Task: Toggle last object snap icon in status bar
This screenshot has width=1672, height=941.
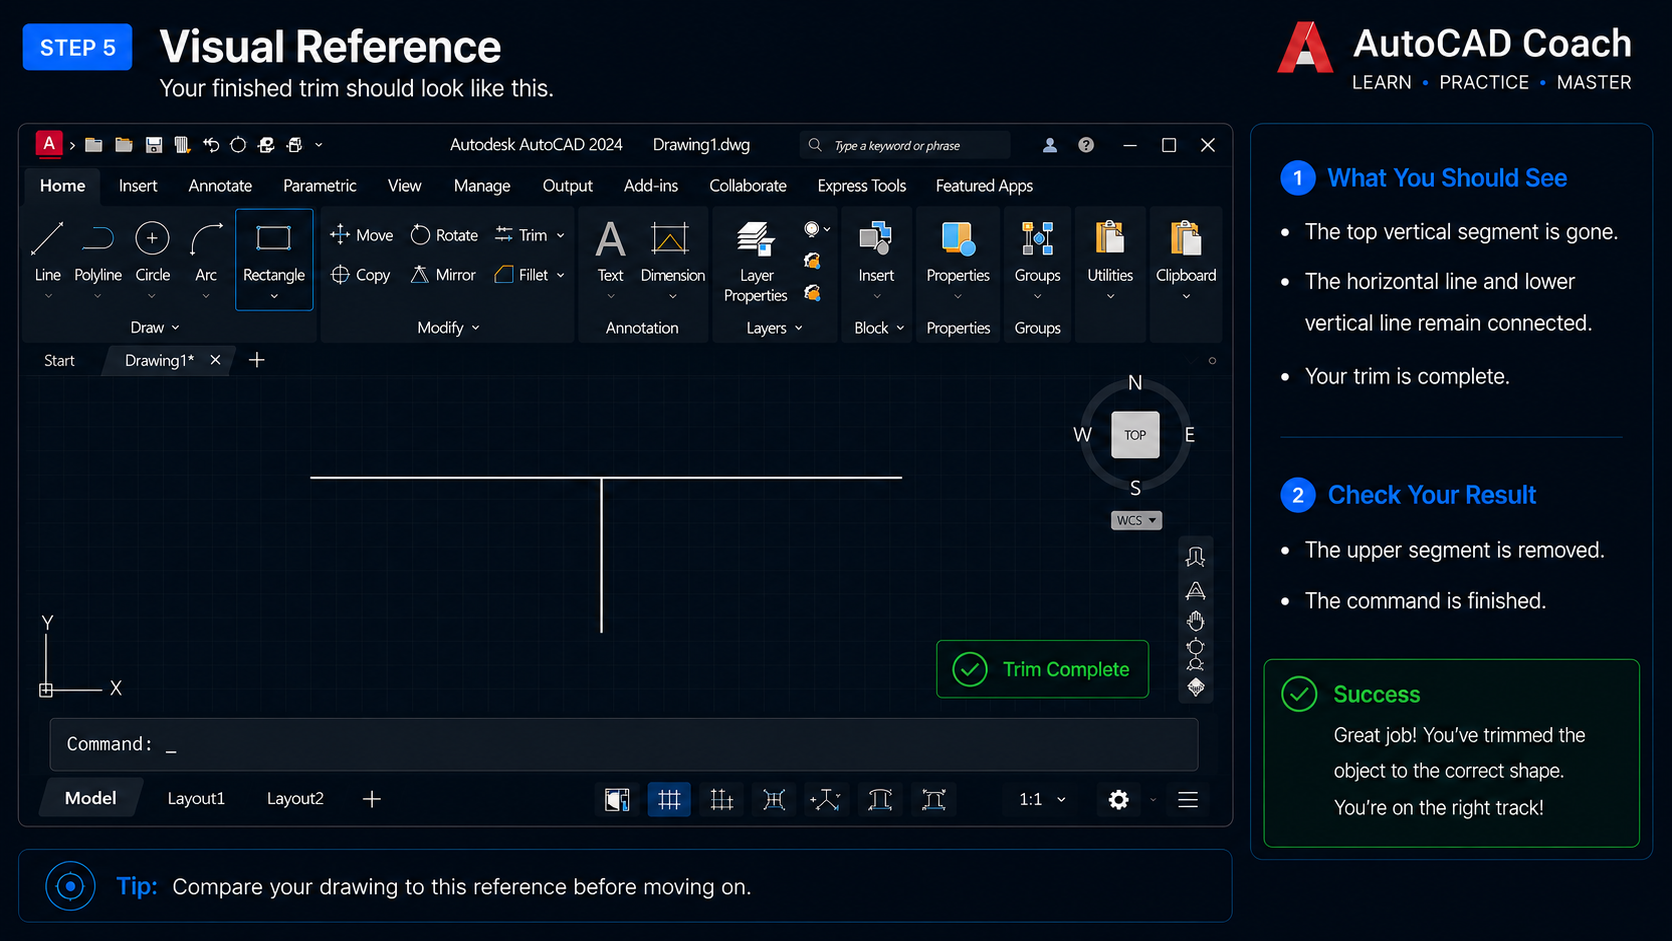Action: pos(933,799)
